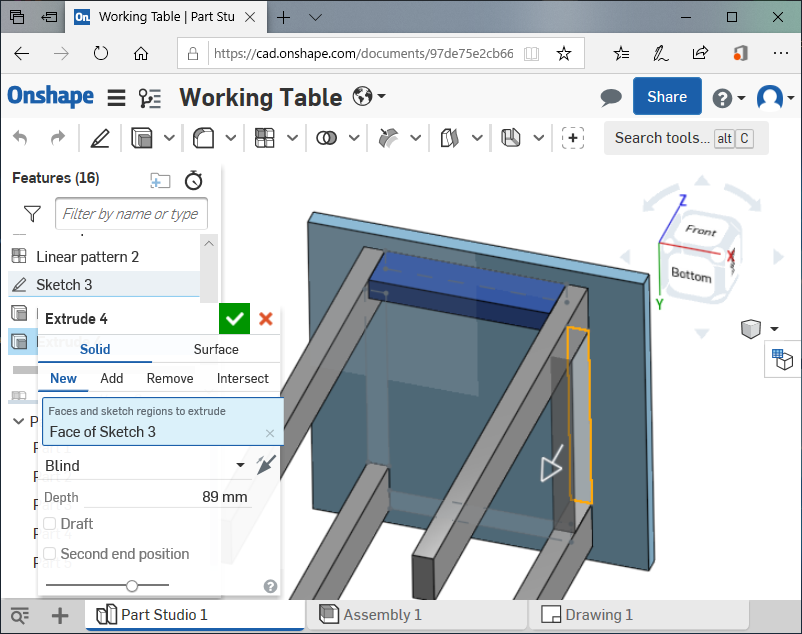802x634 pixels.
Task: Expand the Plane tool dropdown arrow
Action: (x=477, y=138)
